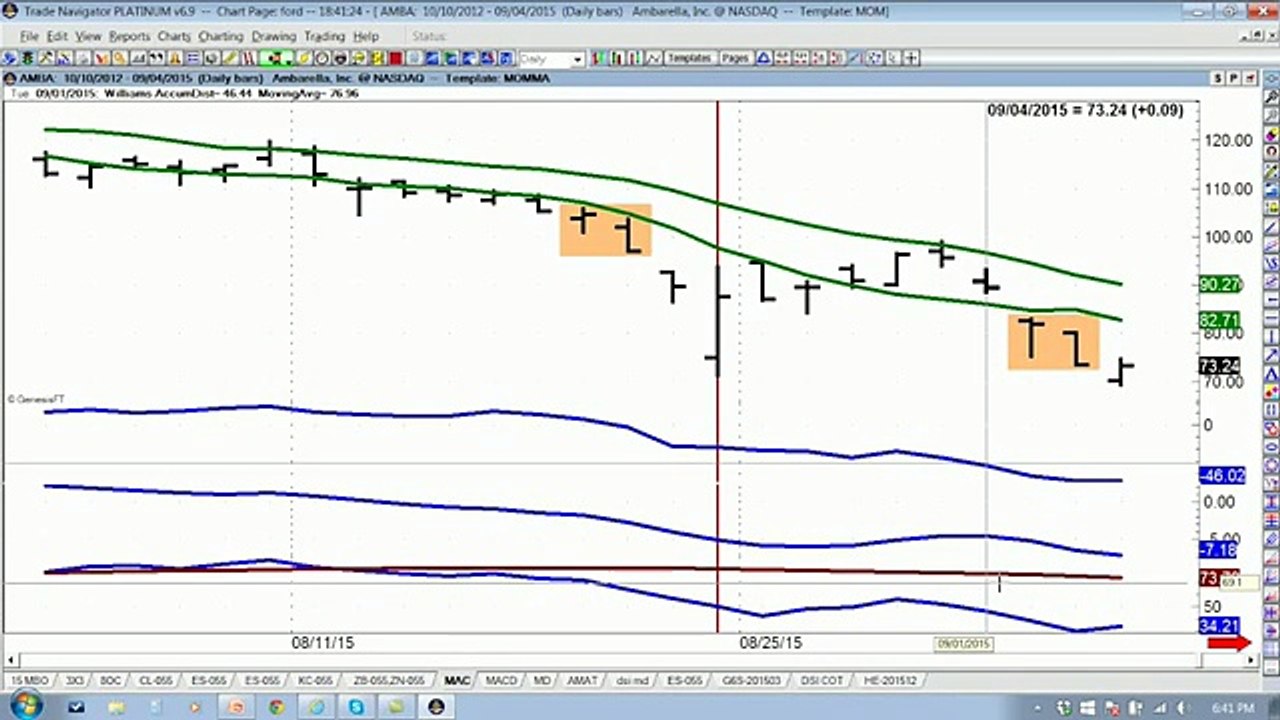The height and width of the screenshot is (720, 1280).
Task: Open the Help menu
Action: pos(366,36)
